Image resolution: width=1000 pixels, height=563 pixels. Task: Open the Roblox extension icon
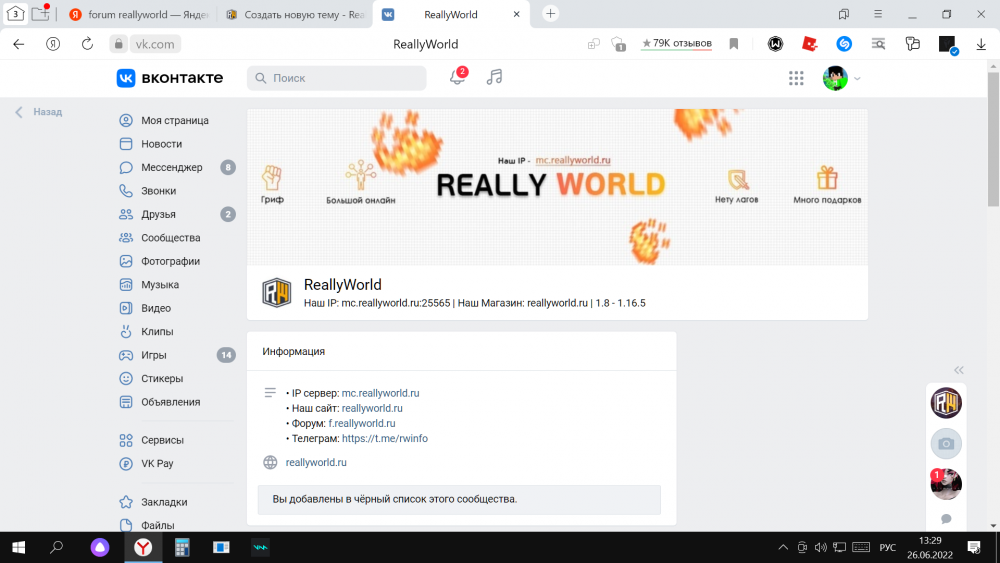point(810,44)
